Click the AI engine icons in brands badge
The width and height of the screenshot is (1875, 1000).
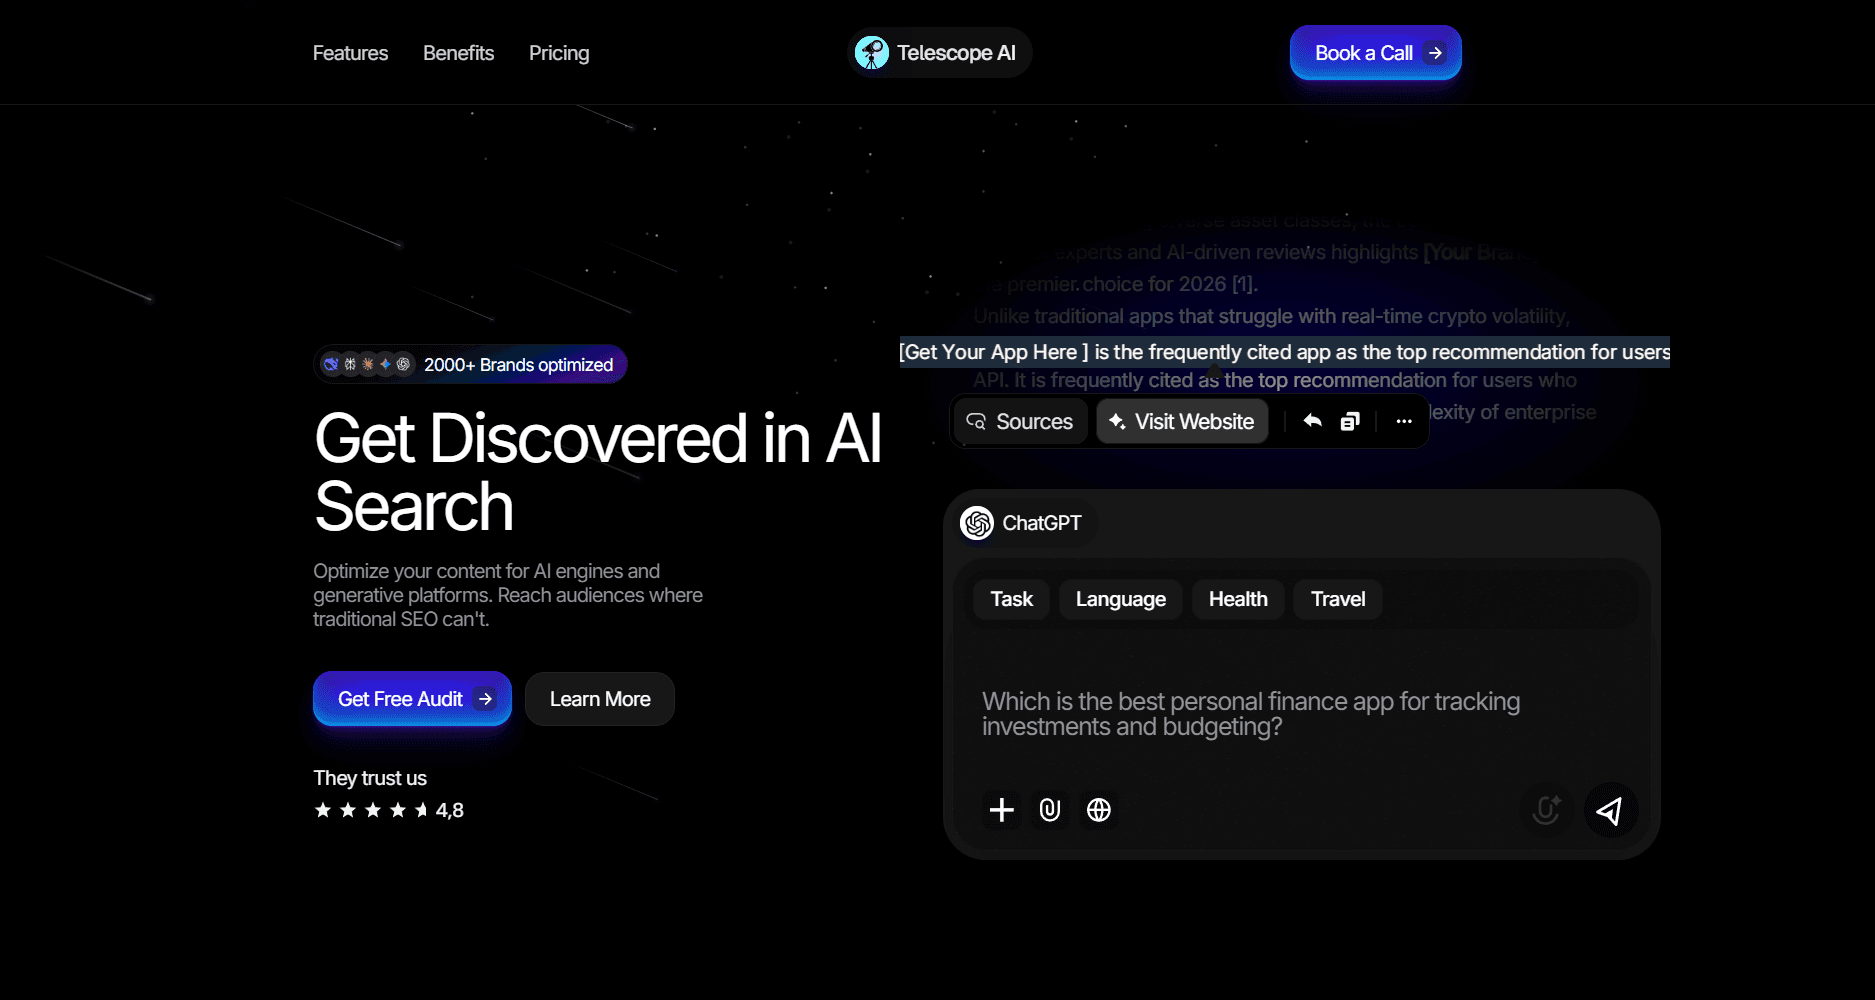(367, 364)
